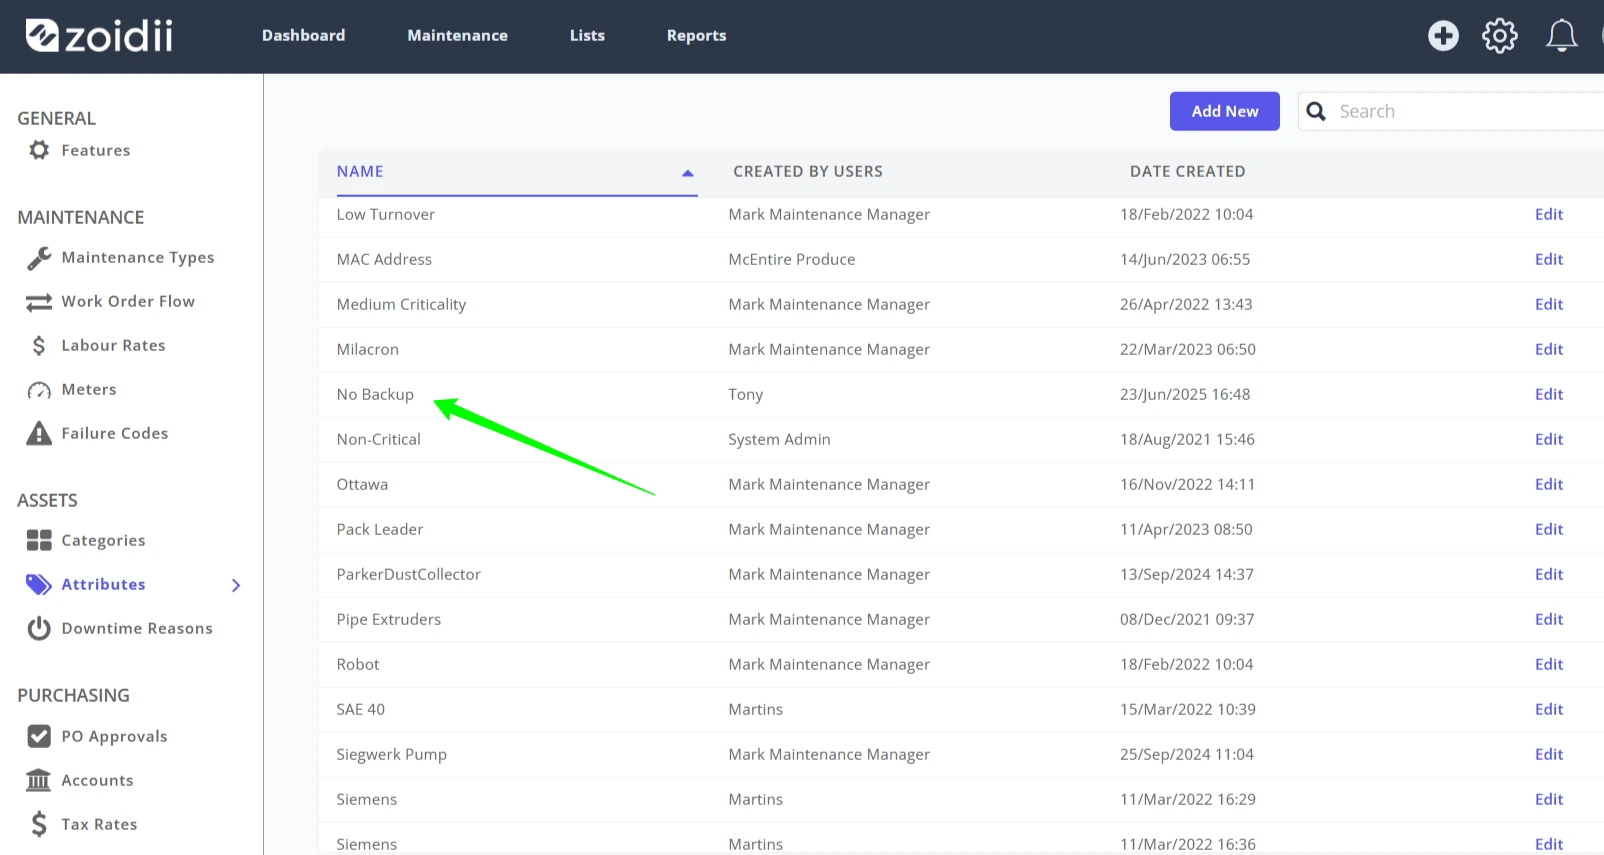Screen dimensions: 1604x855
Task: Edit the Low Turnover attribute
Action: pyautogui.click(x=1548, y=215)
